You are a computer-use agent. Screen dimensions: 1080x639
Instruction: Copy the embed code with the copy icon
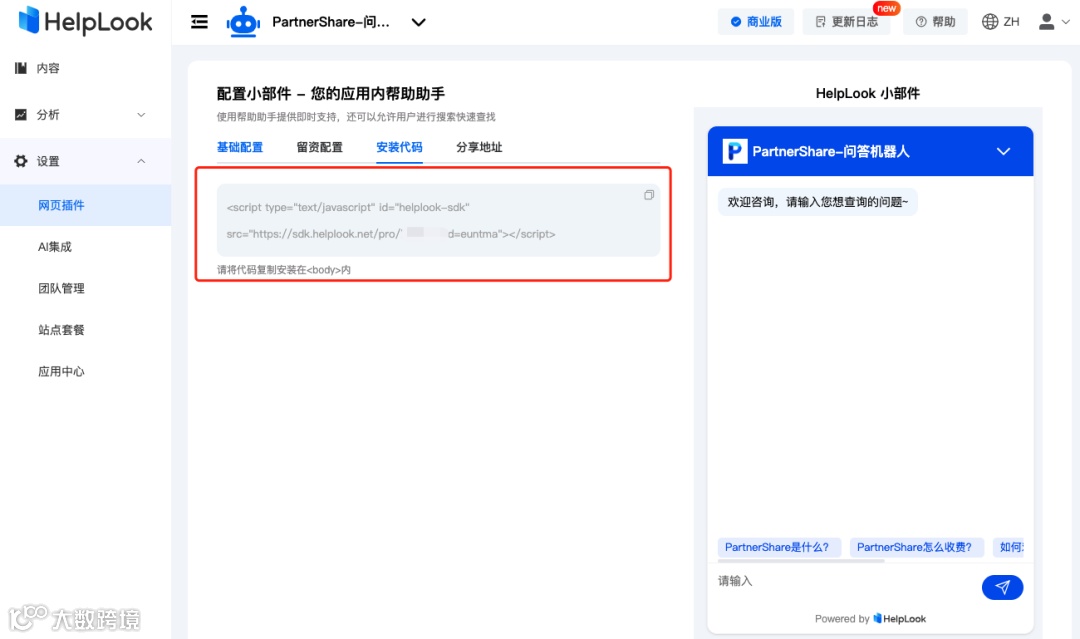pyautogui.click(x=649, y=195)
